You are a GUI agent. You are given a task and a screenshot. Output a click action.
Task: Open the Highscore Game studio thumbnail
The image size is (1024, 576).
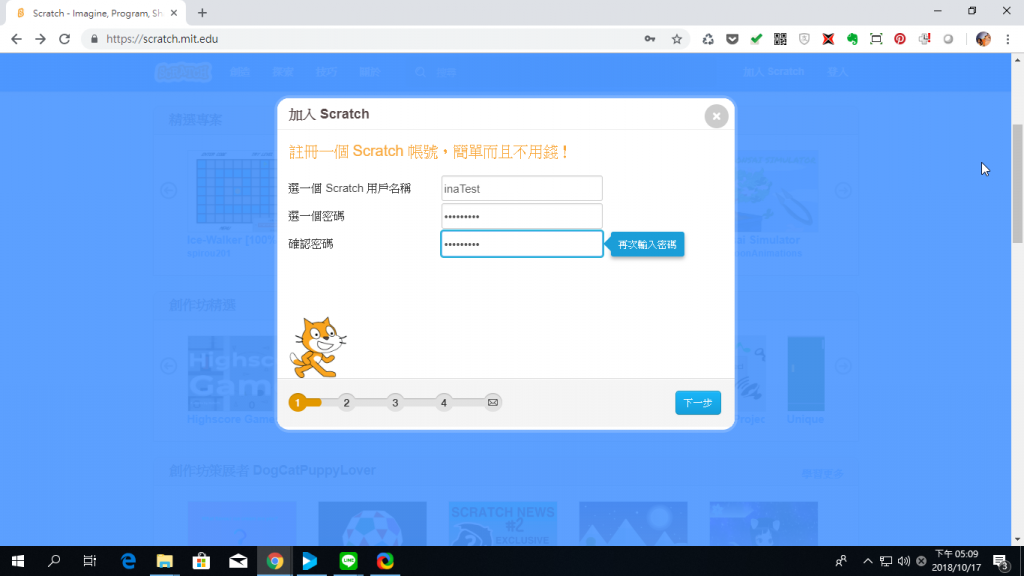click(231, 374)
